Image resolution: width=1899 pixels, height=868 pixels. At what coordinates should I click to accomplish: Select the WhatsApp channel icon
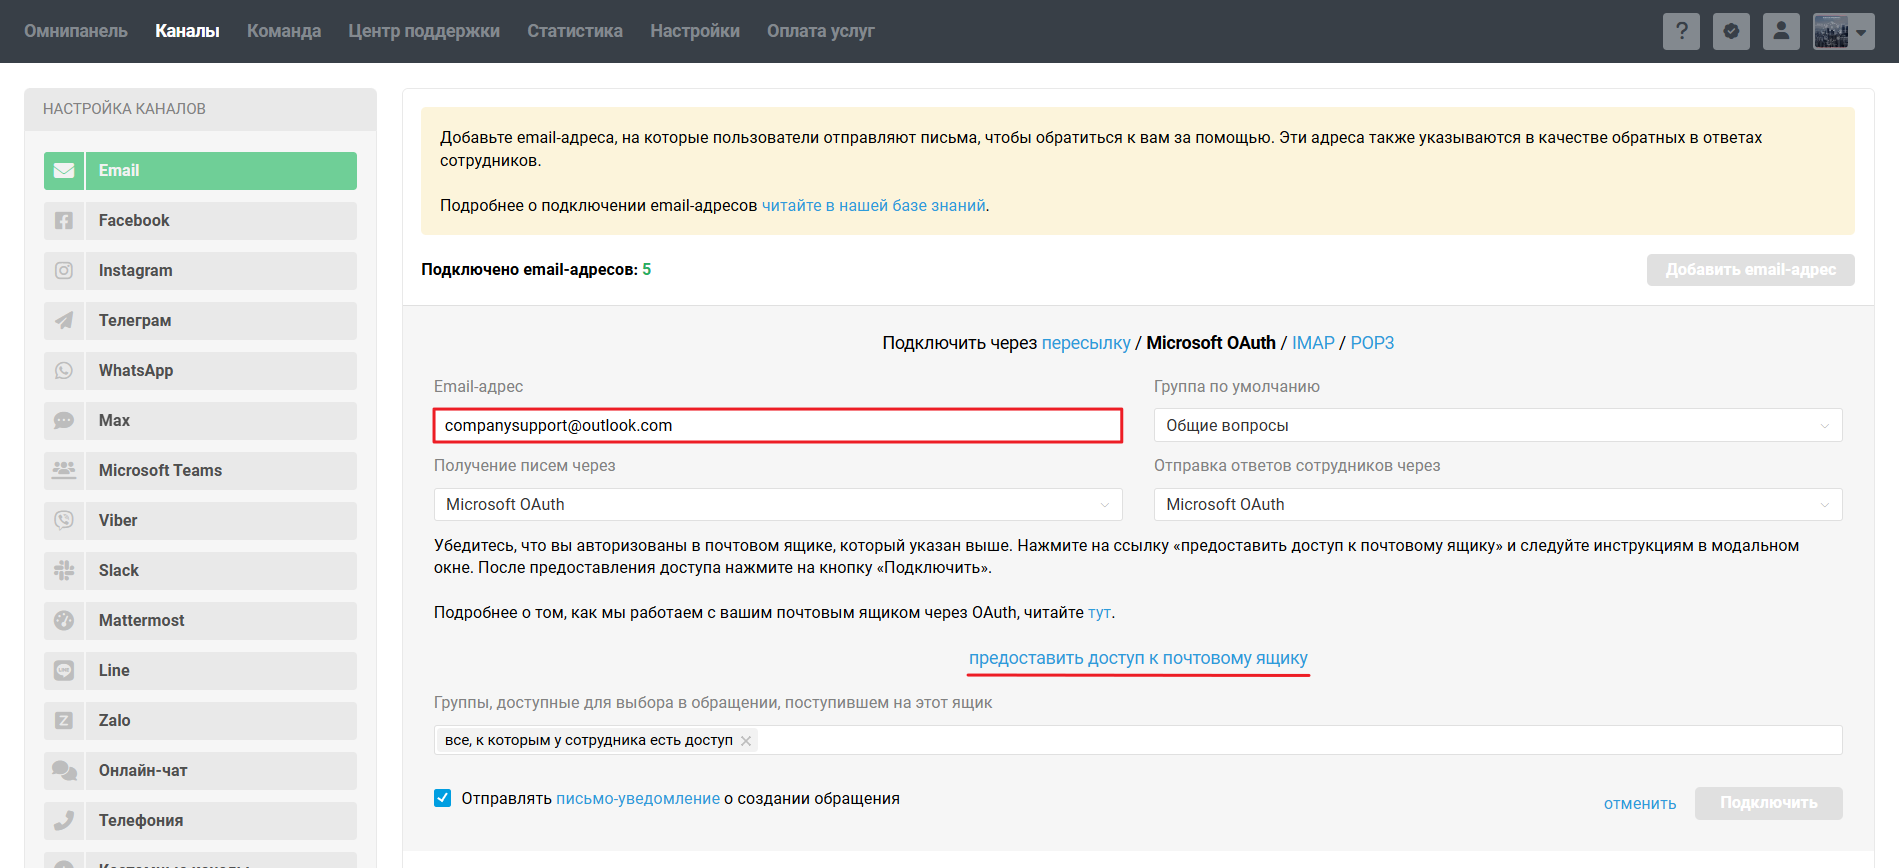[x=64, y=371]
